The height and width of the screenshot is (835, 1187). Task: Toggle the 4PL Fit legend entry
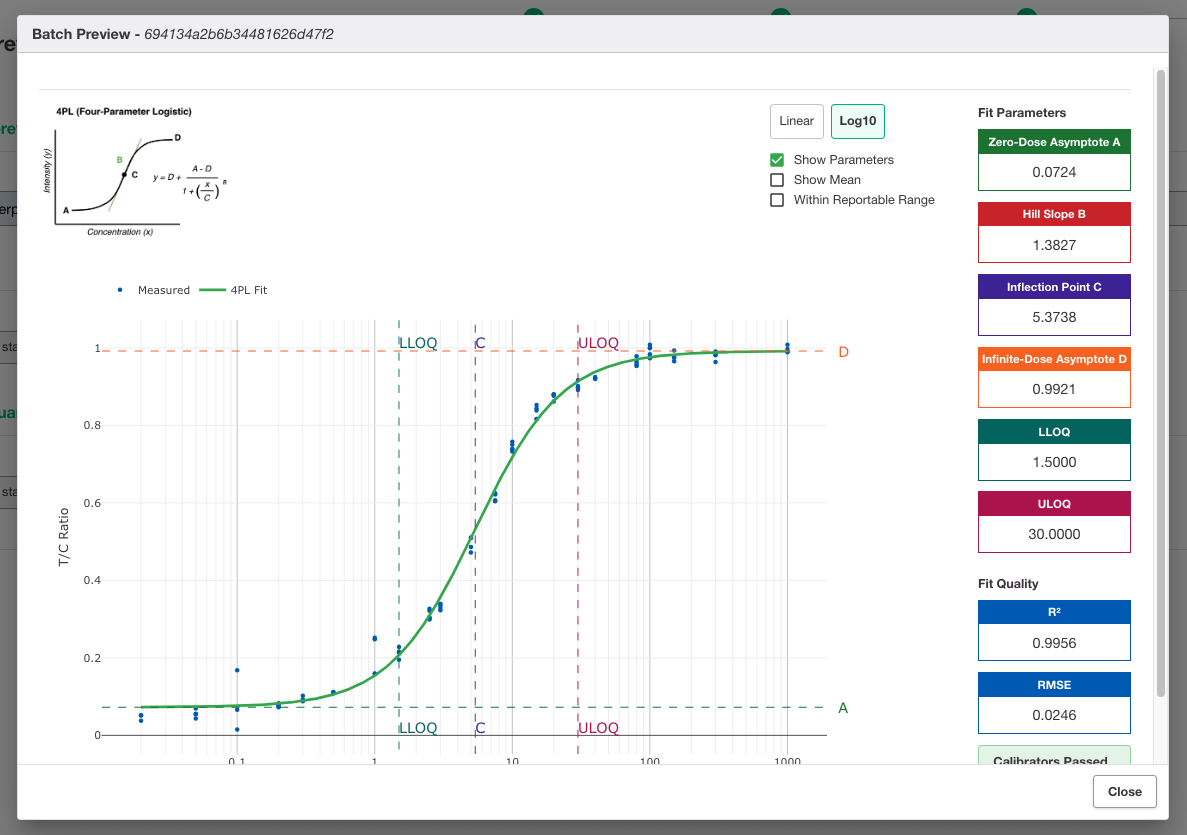[233, 290]
